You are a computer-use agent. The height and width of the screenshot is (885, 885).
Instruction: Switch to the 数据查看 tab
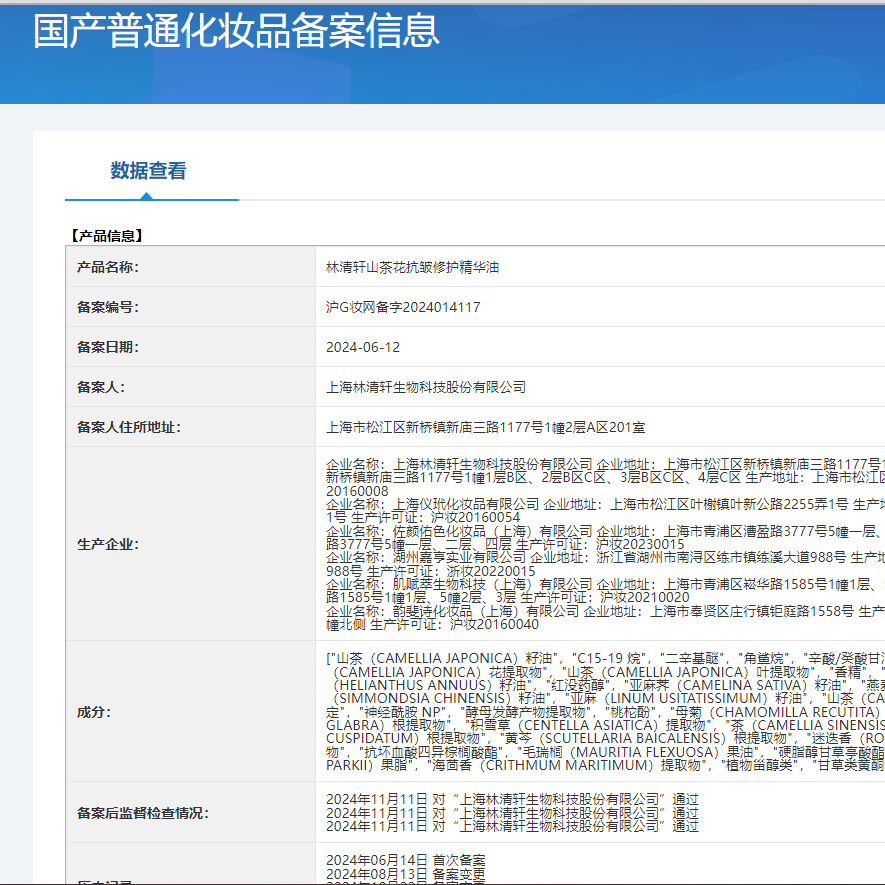pyautogui.click(x=151, y=170)
